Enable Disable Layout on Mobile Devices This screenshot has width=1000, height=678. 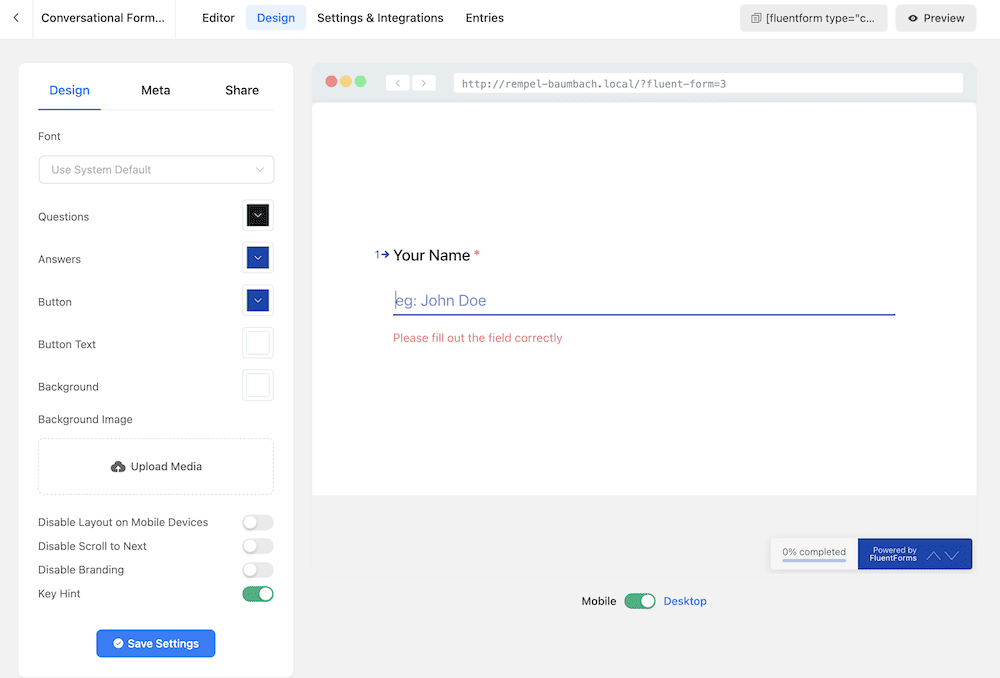(x=257, y=523)
